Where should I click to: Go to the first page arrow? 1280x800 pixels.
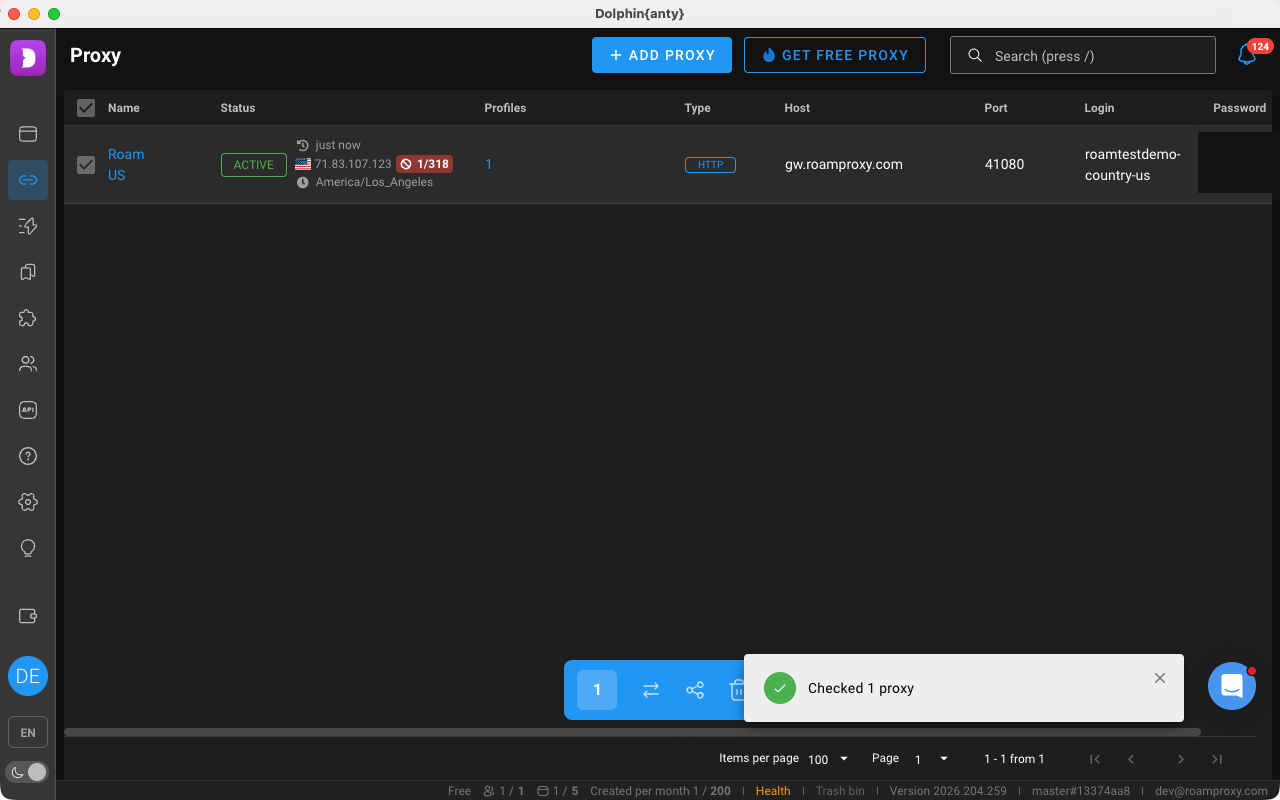coord(1095,759)
